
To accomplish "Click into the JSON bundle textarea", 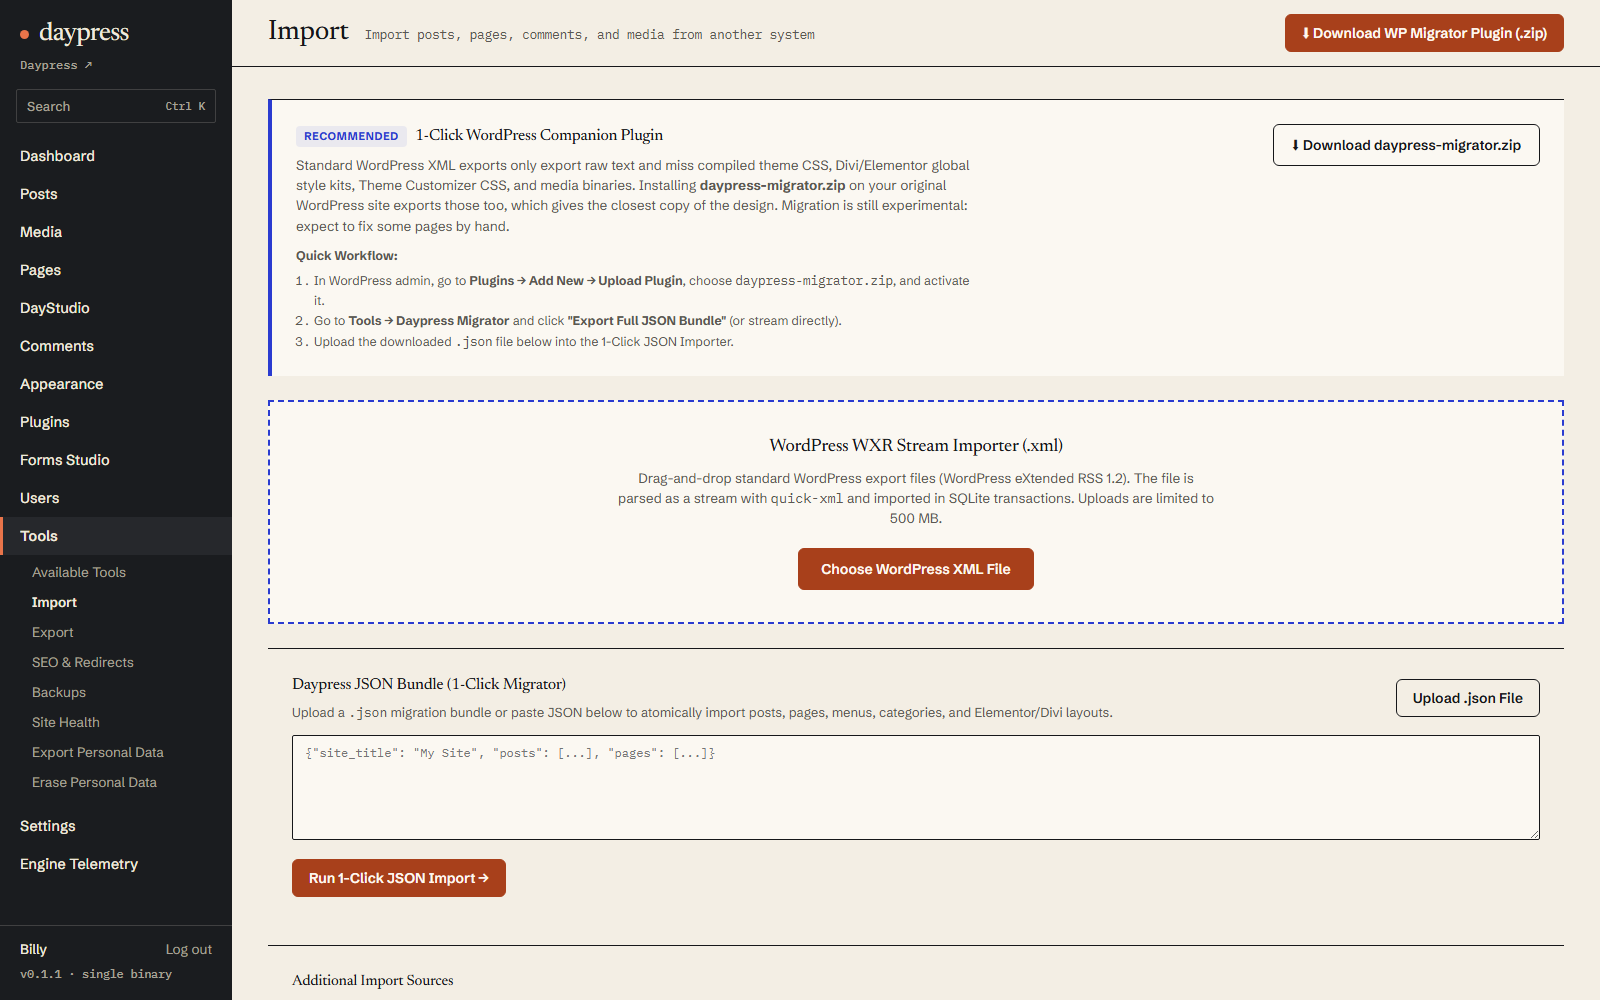I will (916, 787).
